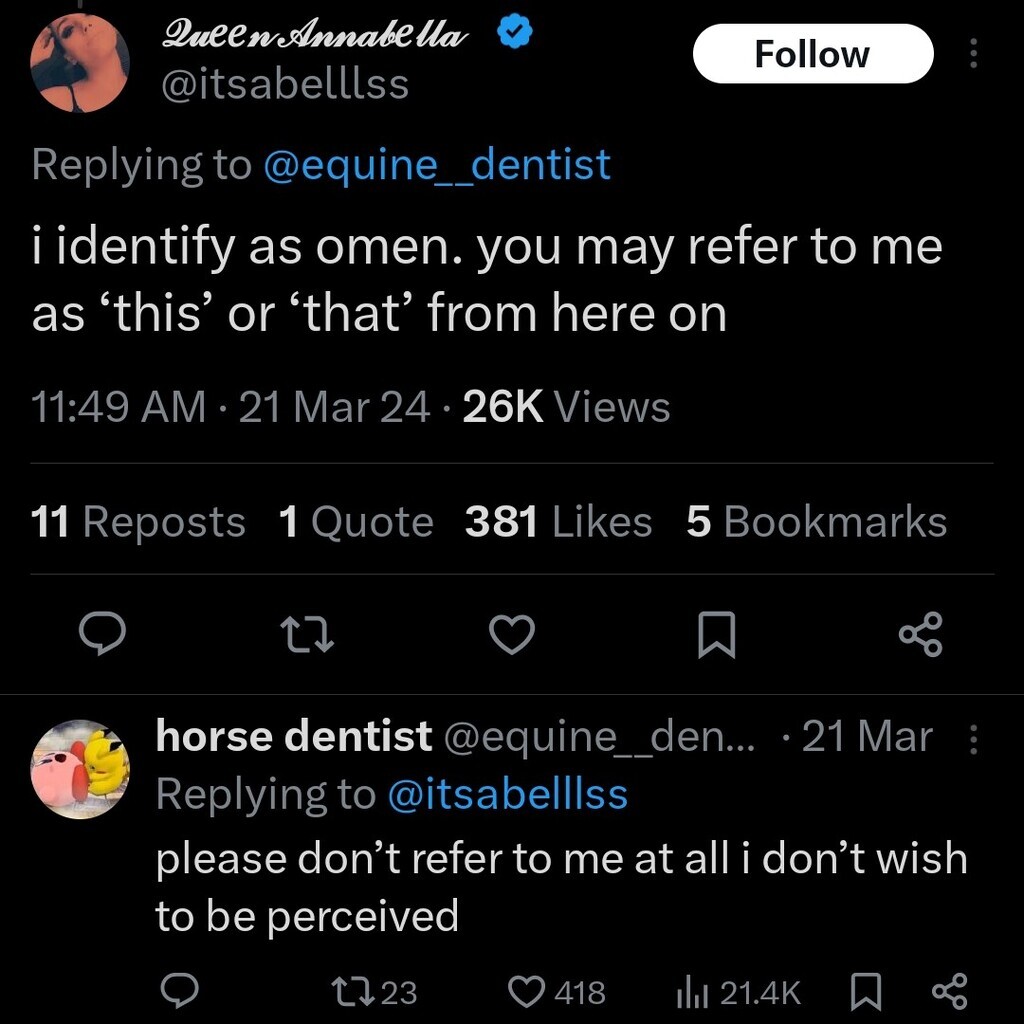This screenshot has width=1024, height=1024.
Task: Bookmark the main tweet
Action: click(716, 634)
